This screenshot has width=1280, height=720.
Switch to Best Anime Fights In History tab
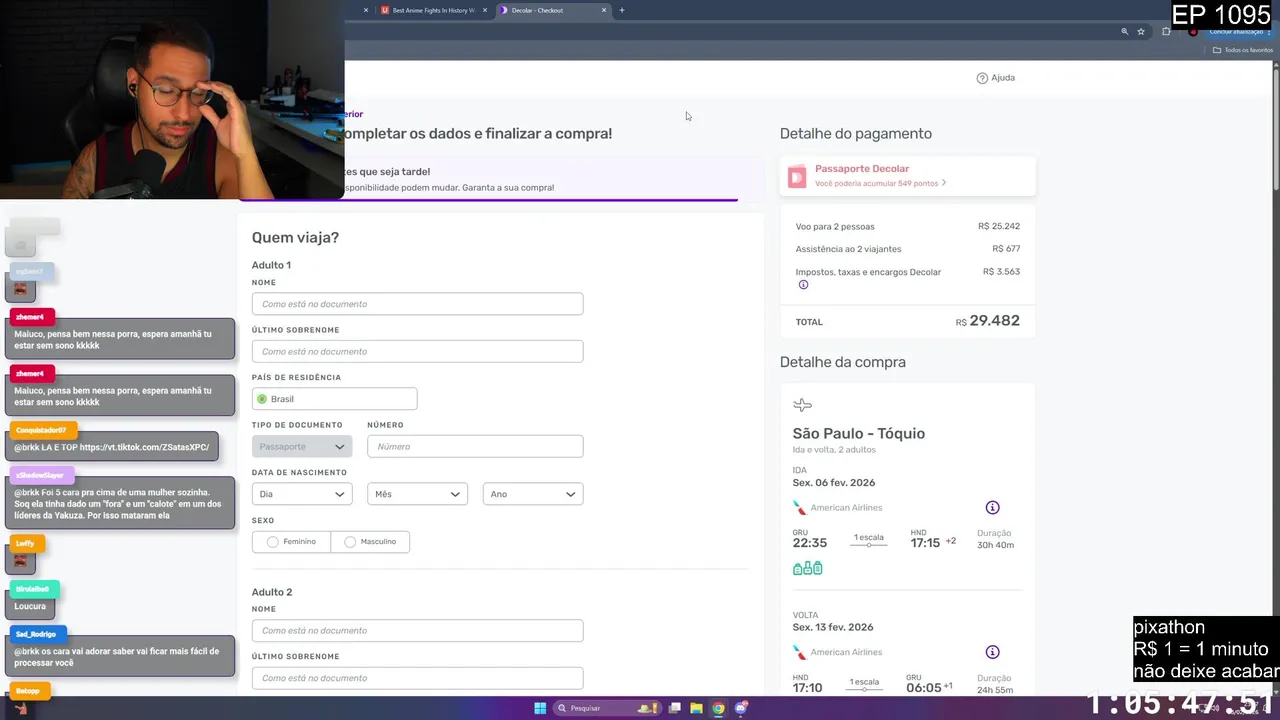tap(434, 10)
